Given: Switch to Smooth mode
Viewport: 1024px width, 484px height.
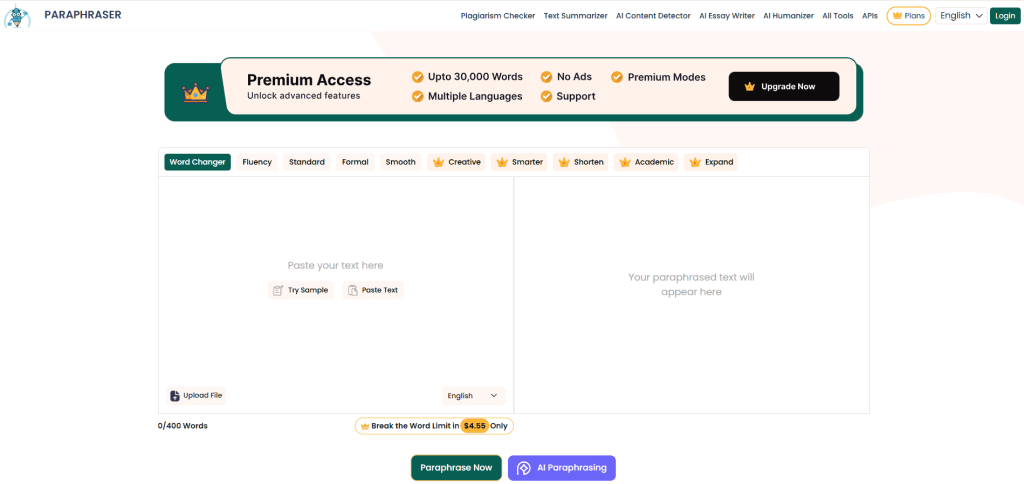Looking at the screenshot, I should [400, 162].
